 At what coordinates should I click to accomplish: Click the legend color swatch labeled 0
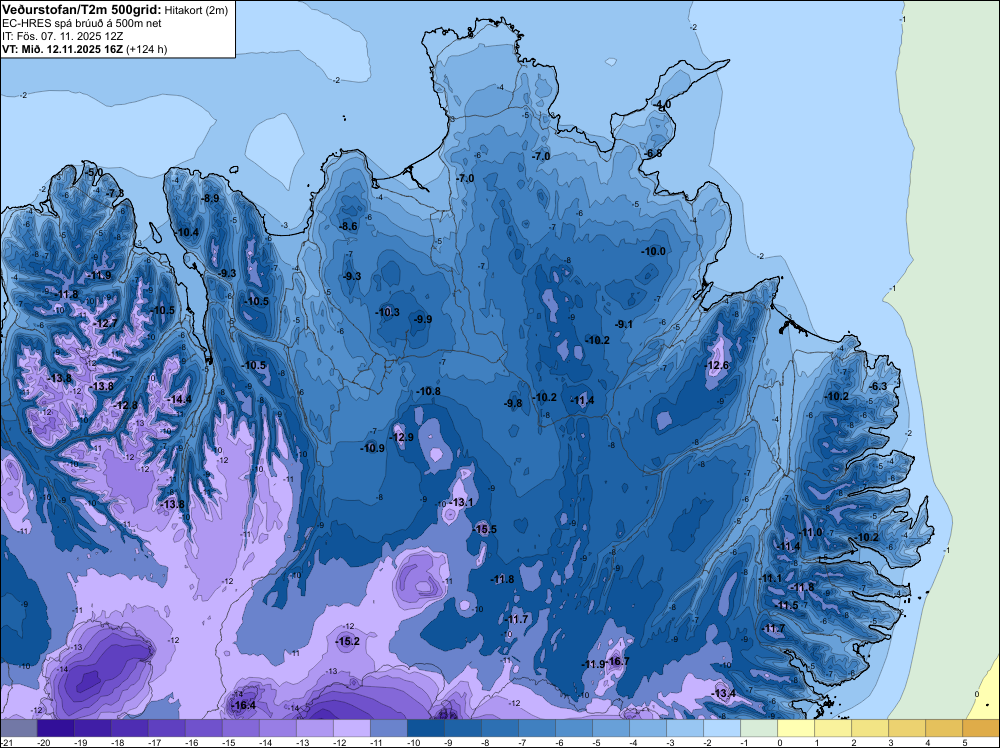(795, 729)
